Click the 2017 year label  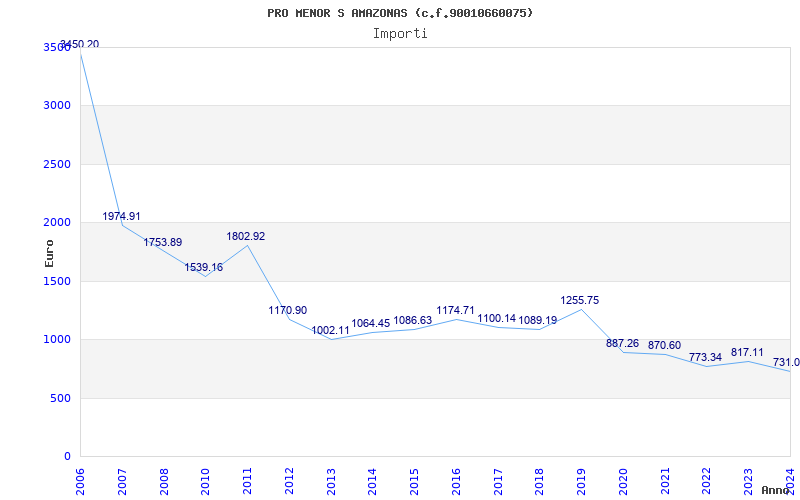[x=498, y=481]
